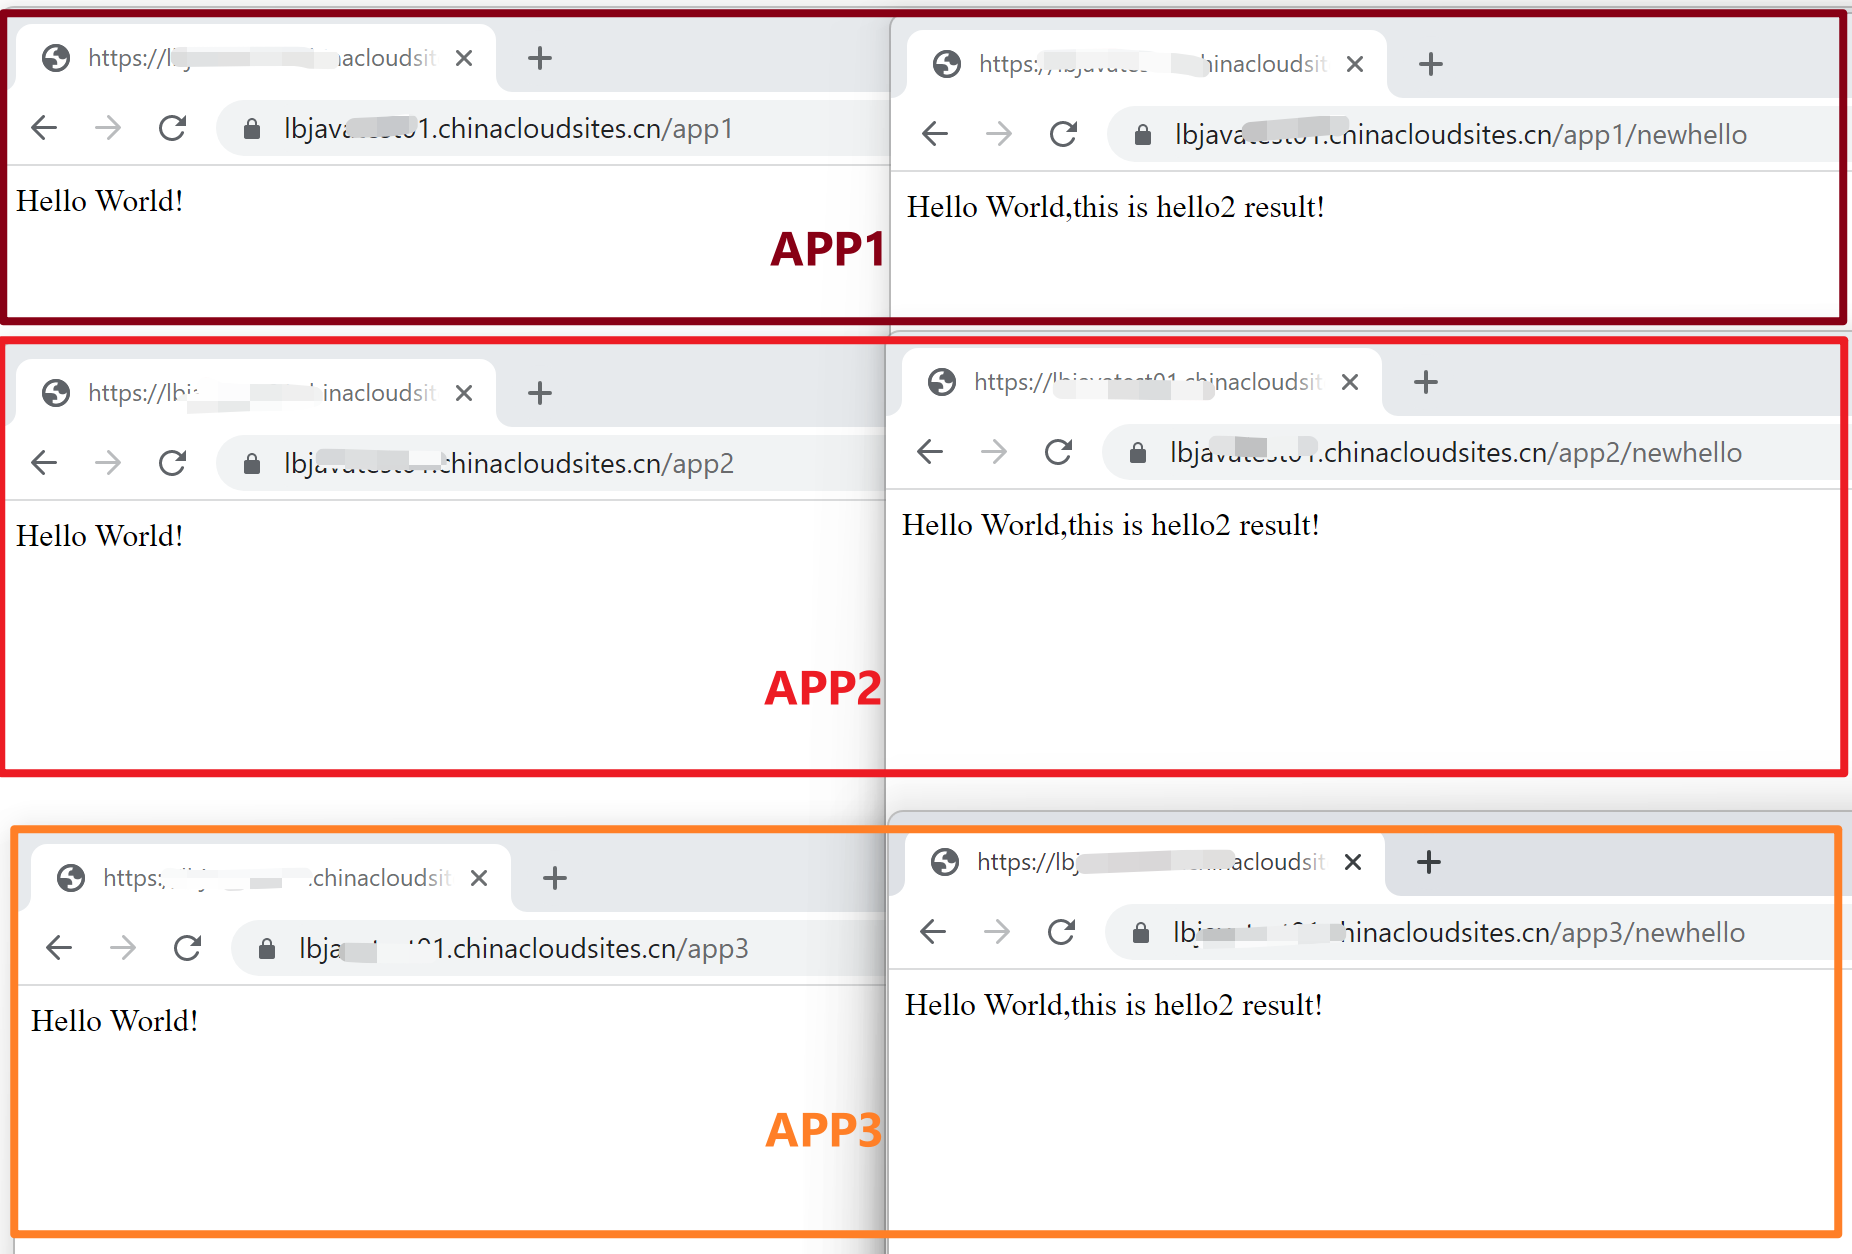Click the reload icon in the /app3/newhello window
Screen dimensions: 1852x1254
pyautogui.click(x=1061, y=932)
